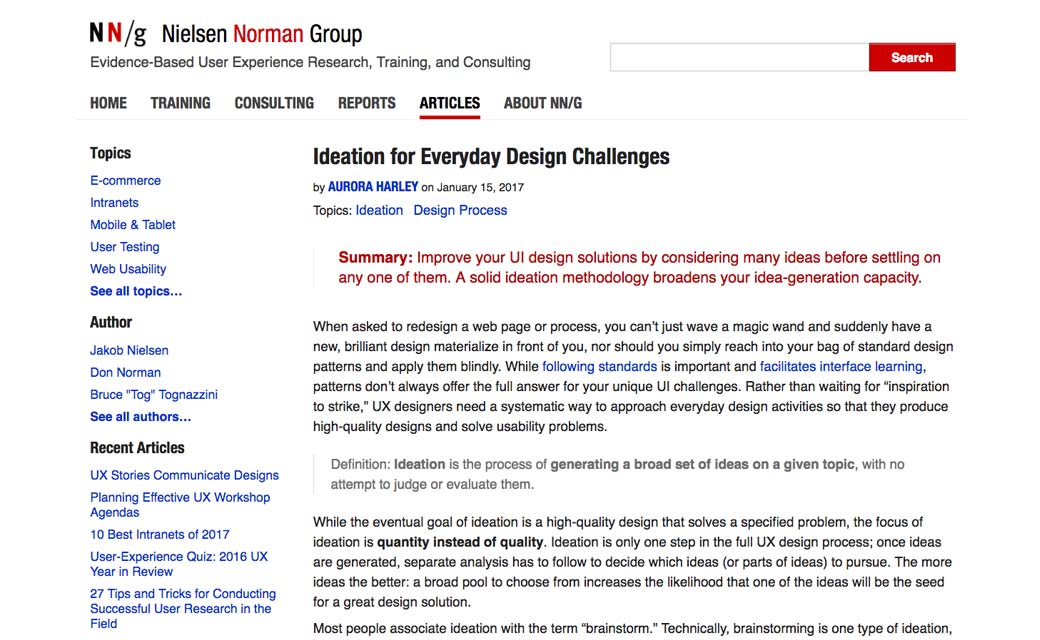Open the E-commerce topic link
This screenshot has width=1040, height=640.
(125, 181)
